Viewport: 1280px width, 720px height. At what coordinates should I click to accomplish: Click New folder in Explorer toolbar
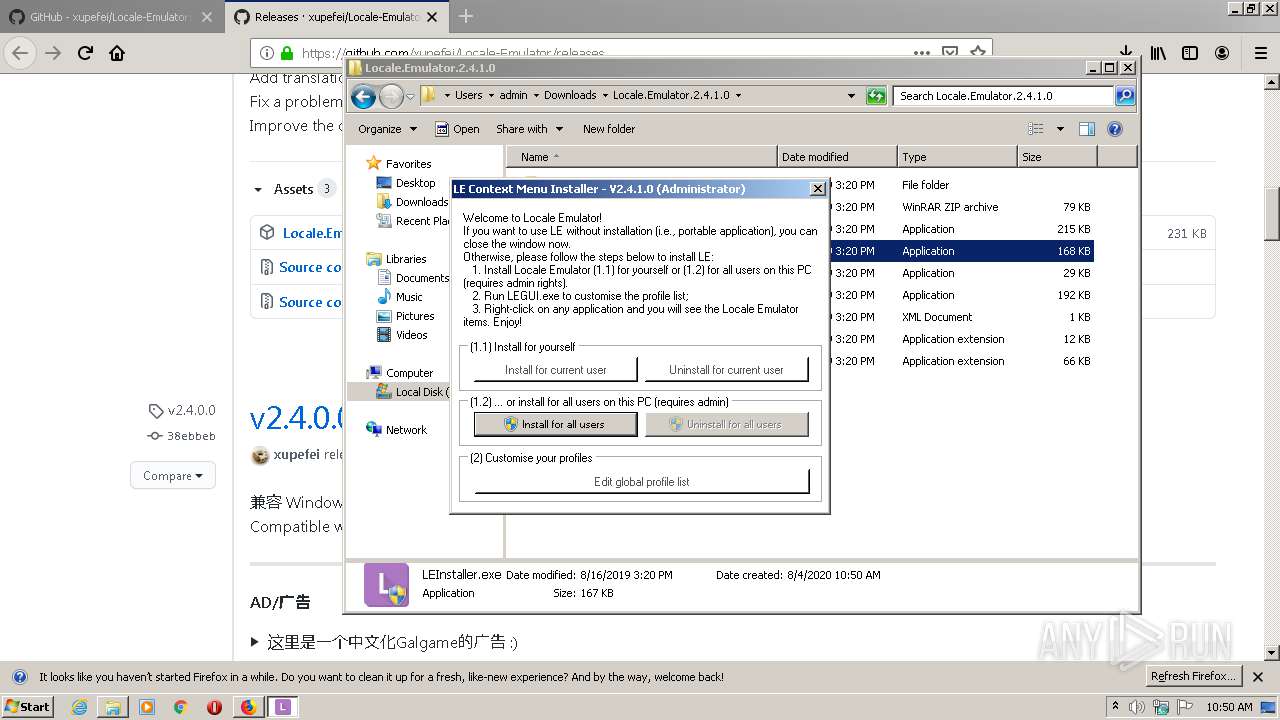click(x=609, y=129)
